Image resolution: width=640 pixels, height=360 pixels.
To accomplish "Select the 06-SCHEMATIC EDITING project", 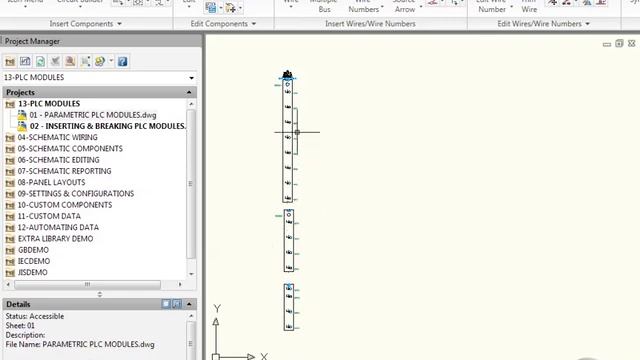I will pyautogui.click(x=58, y=160).
